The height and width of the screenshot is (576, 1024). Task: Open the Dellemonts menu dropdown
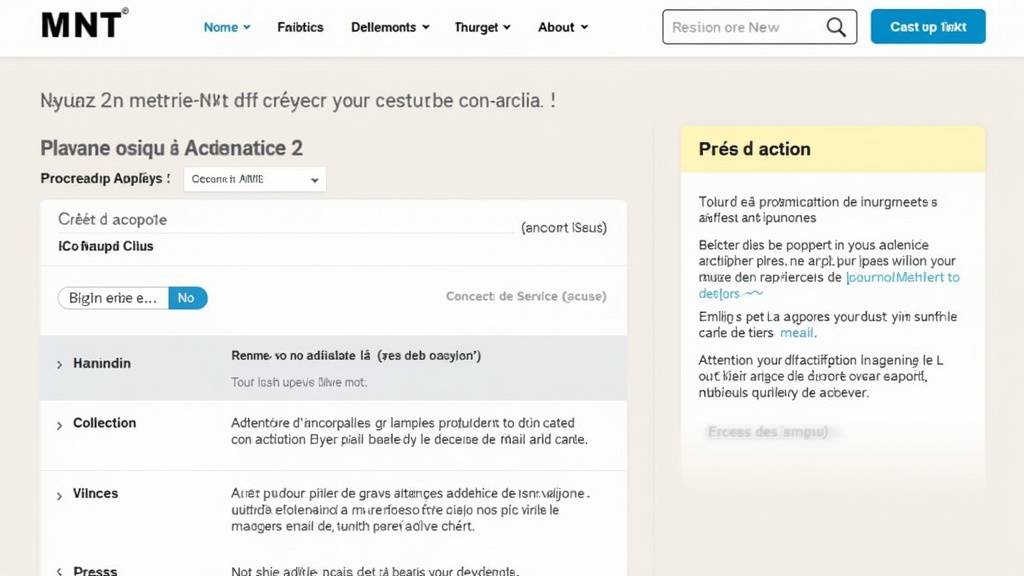tap(390, 27)
